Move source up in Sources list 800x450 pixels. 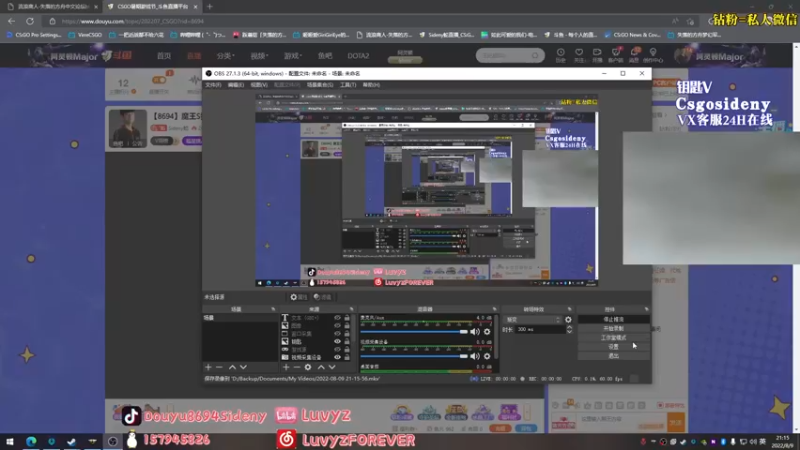[321, 367]
